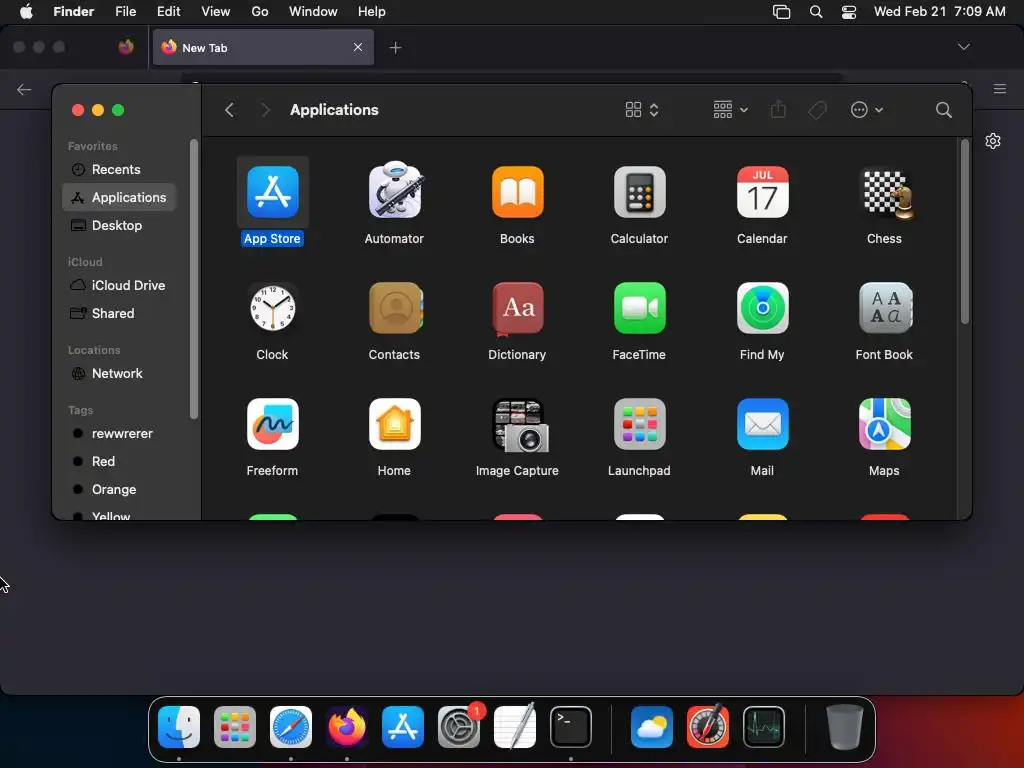1024x768 pixels.
Task: Open Weather app from the Dock
Action: [652, 727]
